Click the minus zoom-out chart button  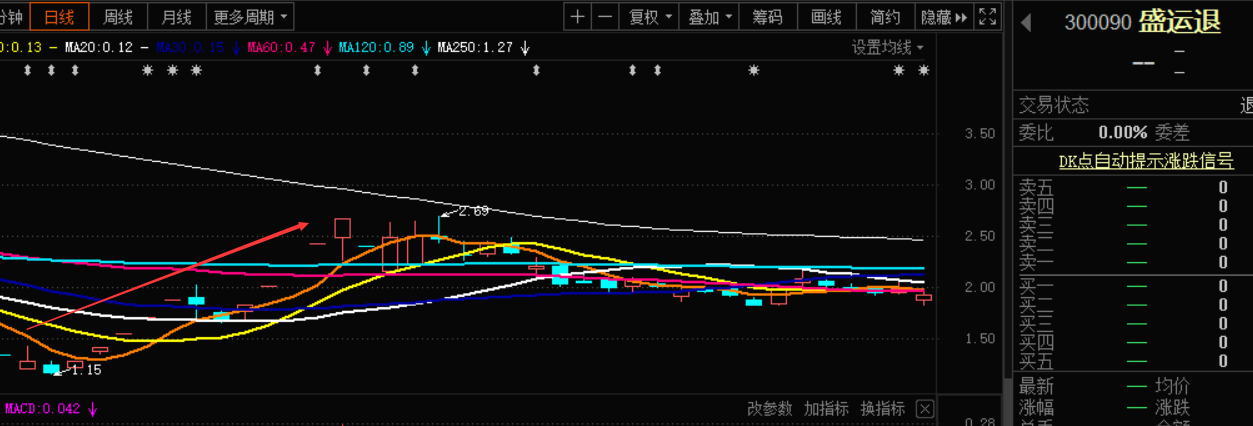coord(605,17)
